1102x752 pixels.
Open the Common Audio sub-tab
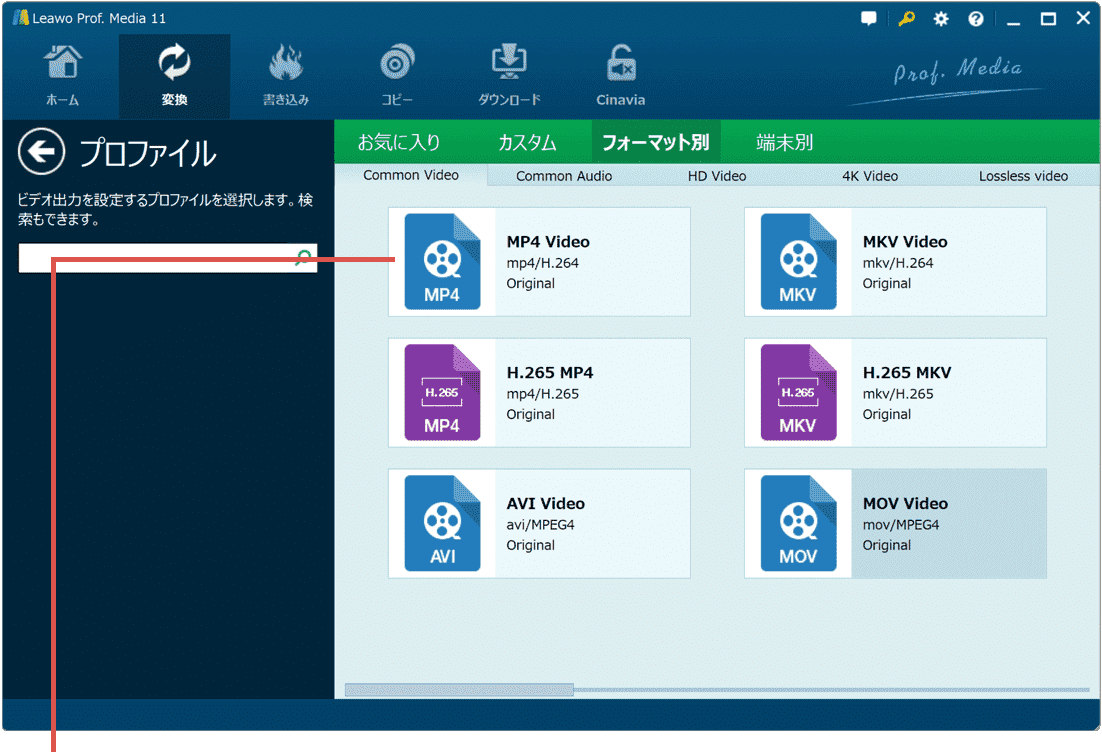(564, 176)
